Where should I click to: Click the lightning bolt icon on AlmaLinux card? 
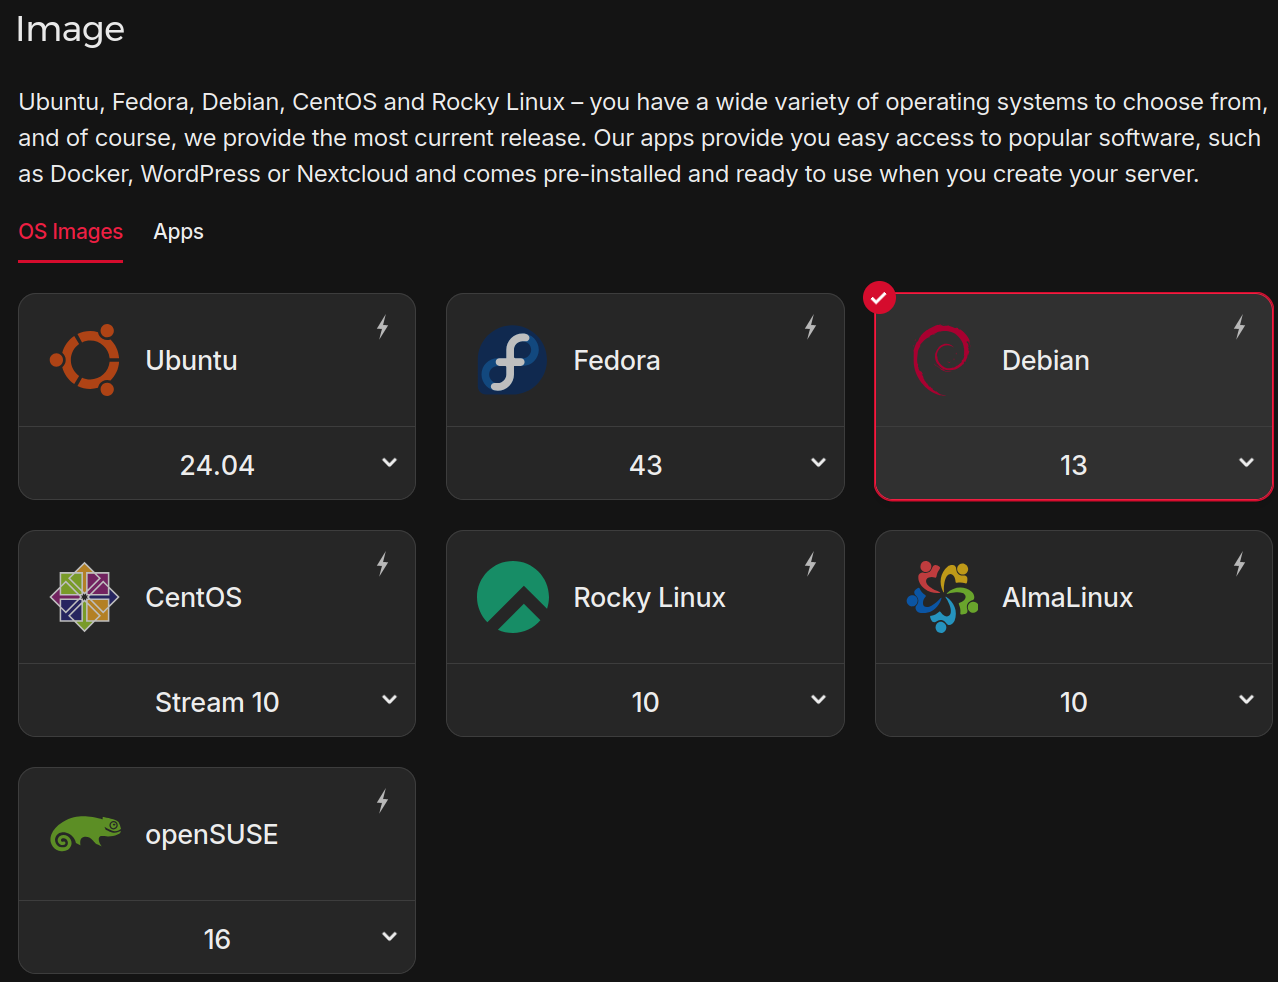1239,564
